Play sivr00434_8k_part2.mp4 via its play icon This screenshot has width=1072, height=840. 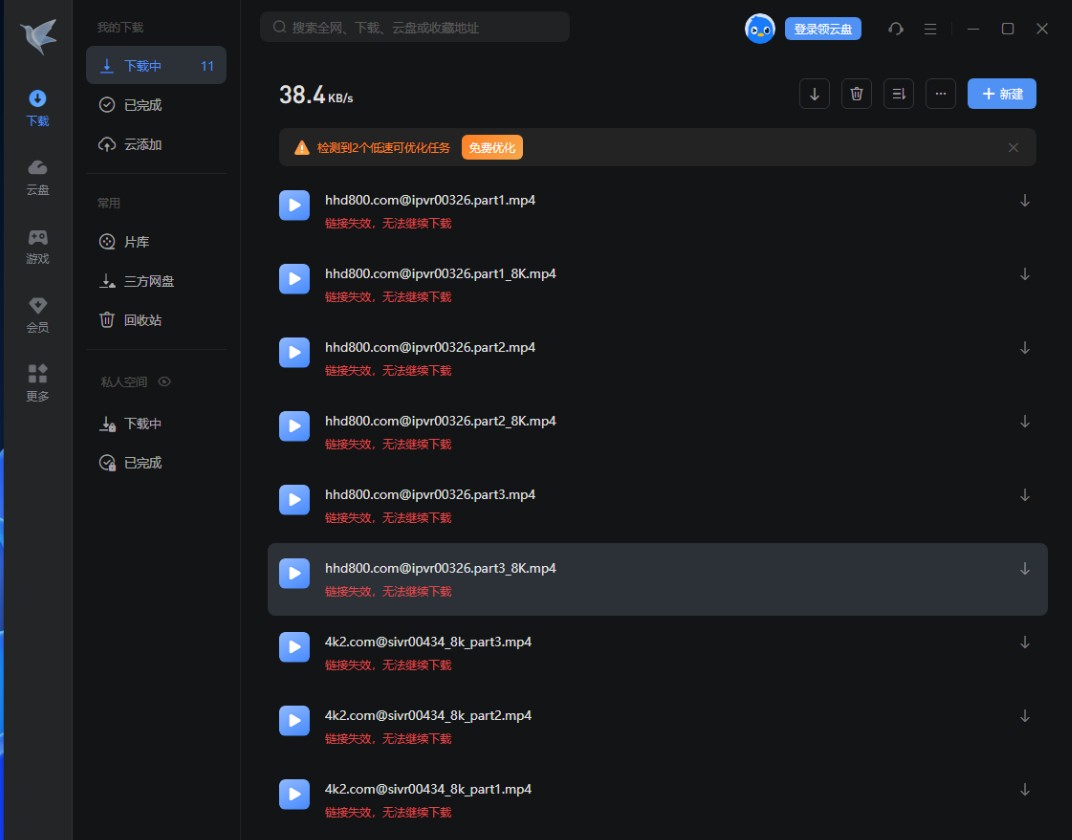295,720
